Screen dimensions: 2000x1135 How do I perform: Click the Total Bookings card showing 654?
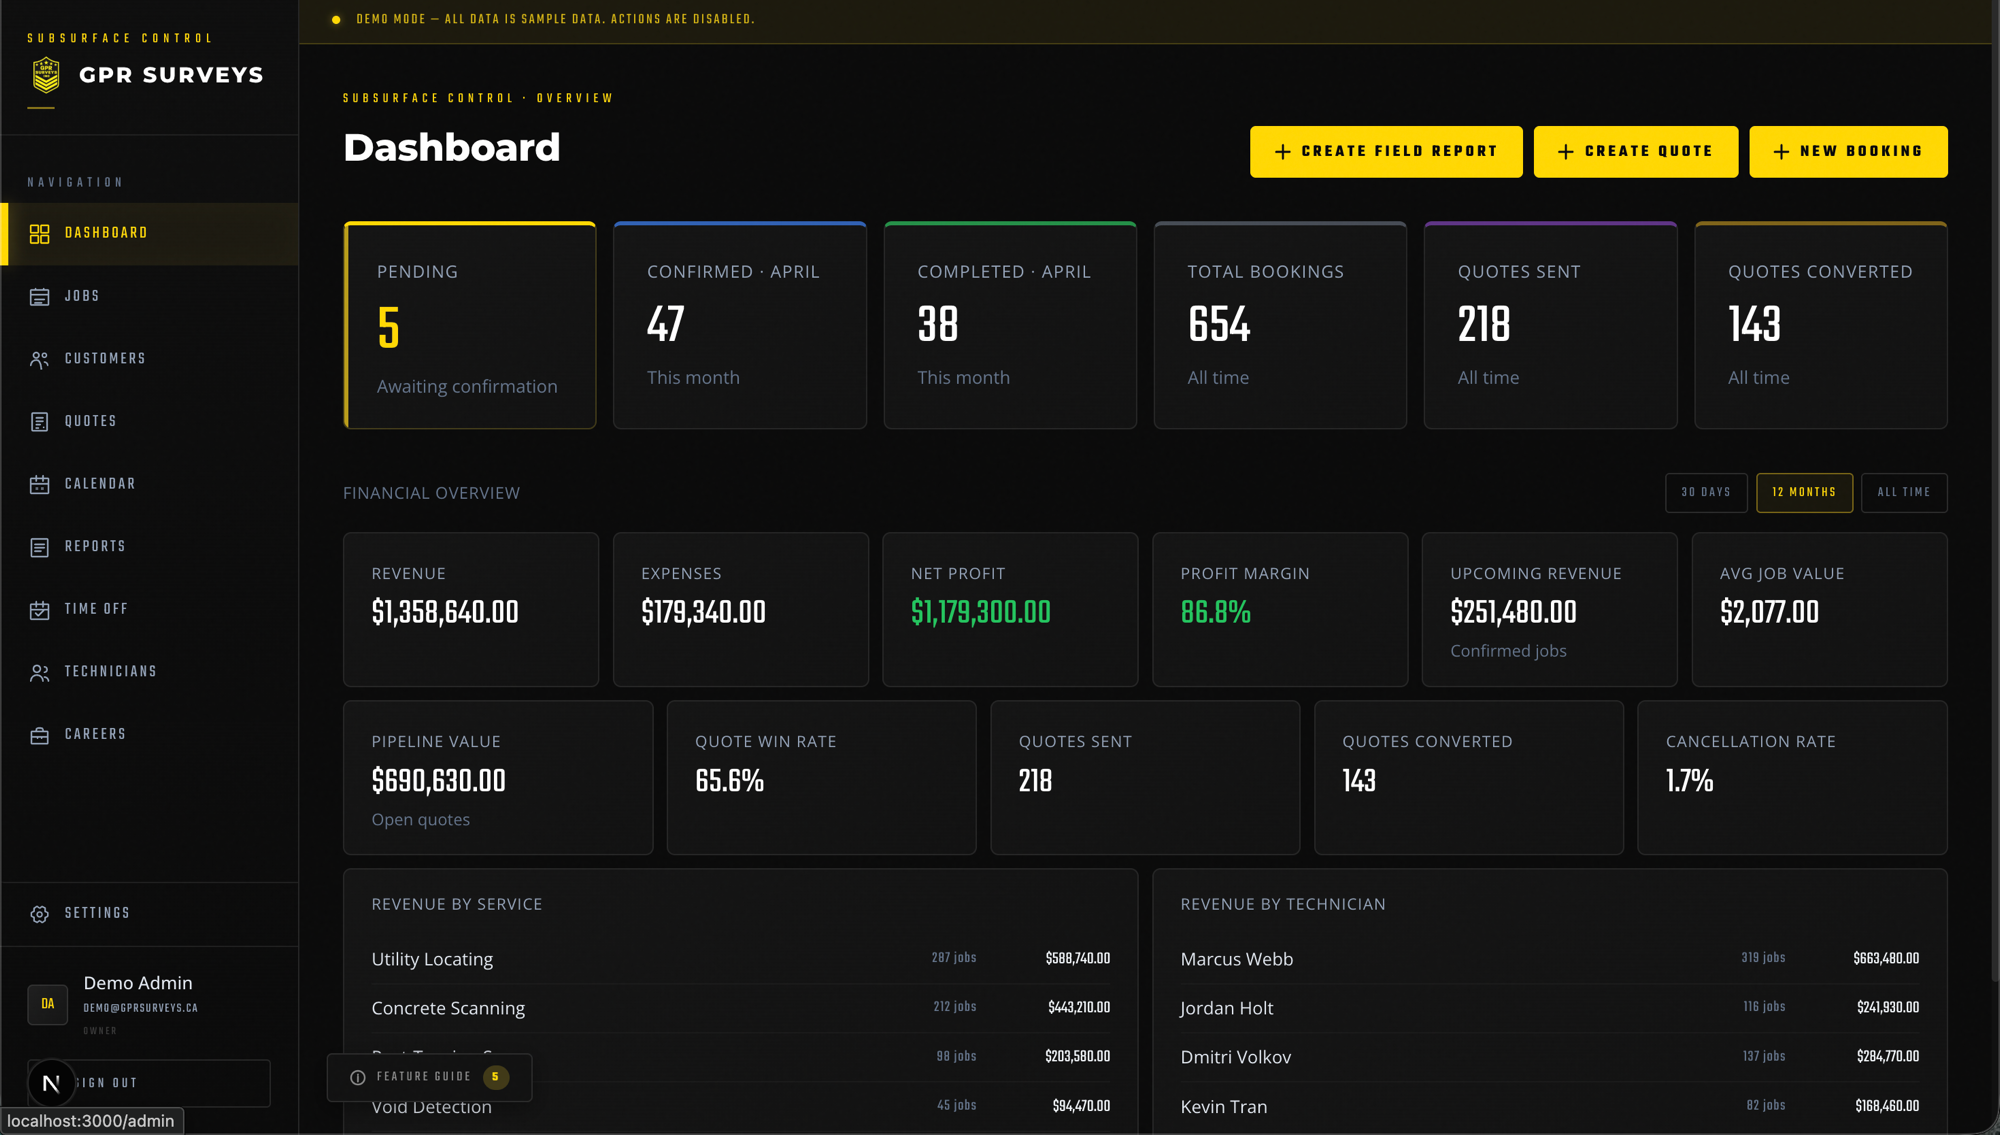pos(1280,326)
